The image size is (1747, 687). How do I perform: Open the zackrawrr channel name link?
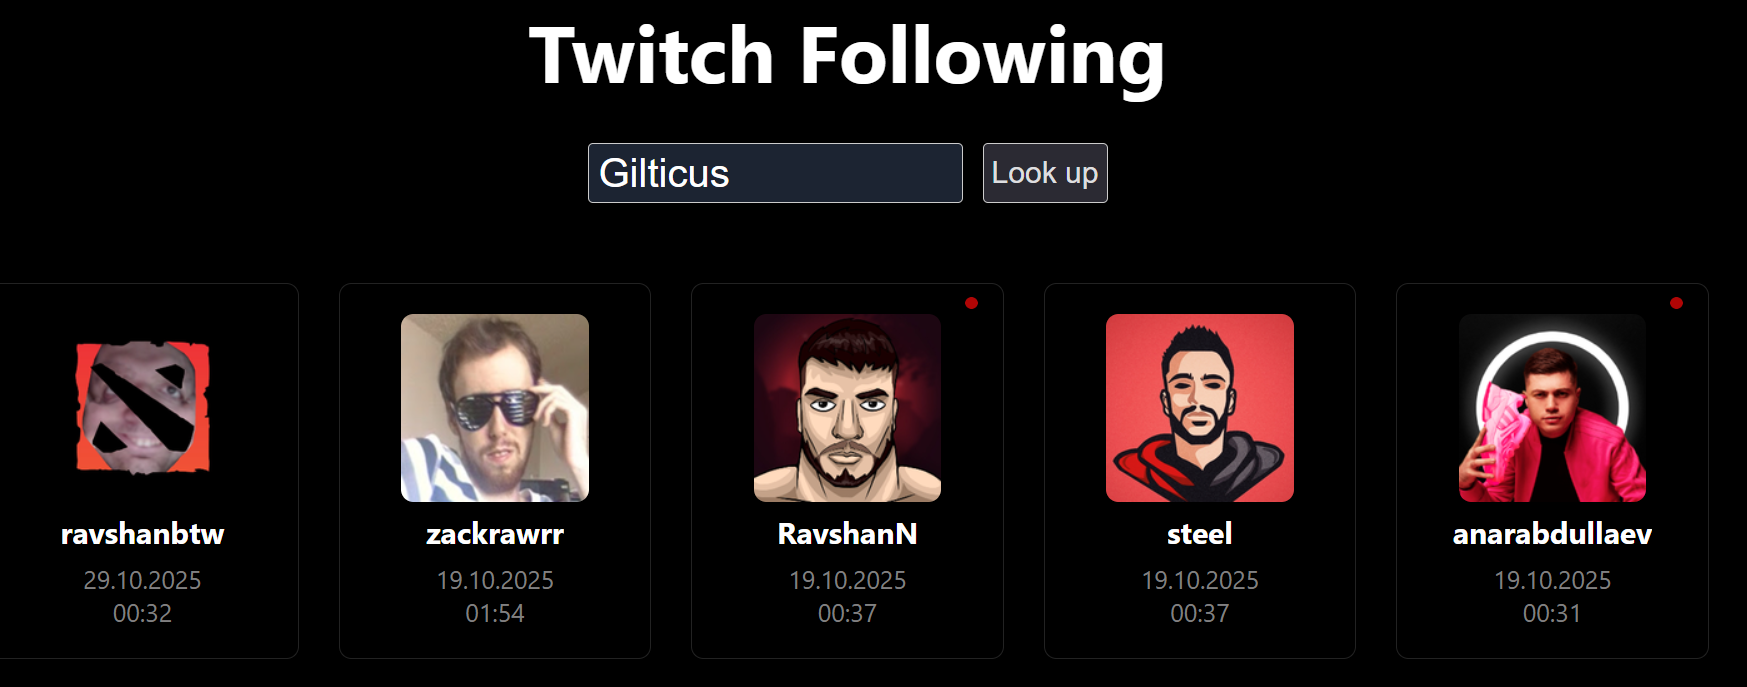pyautogui.click(x=495, y=534)
